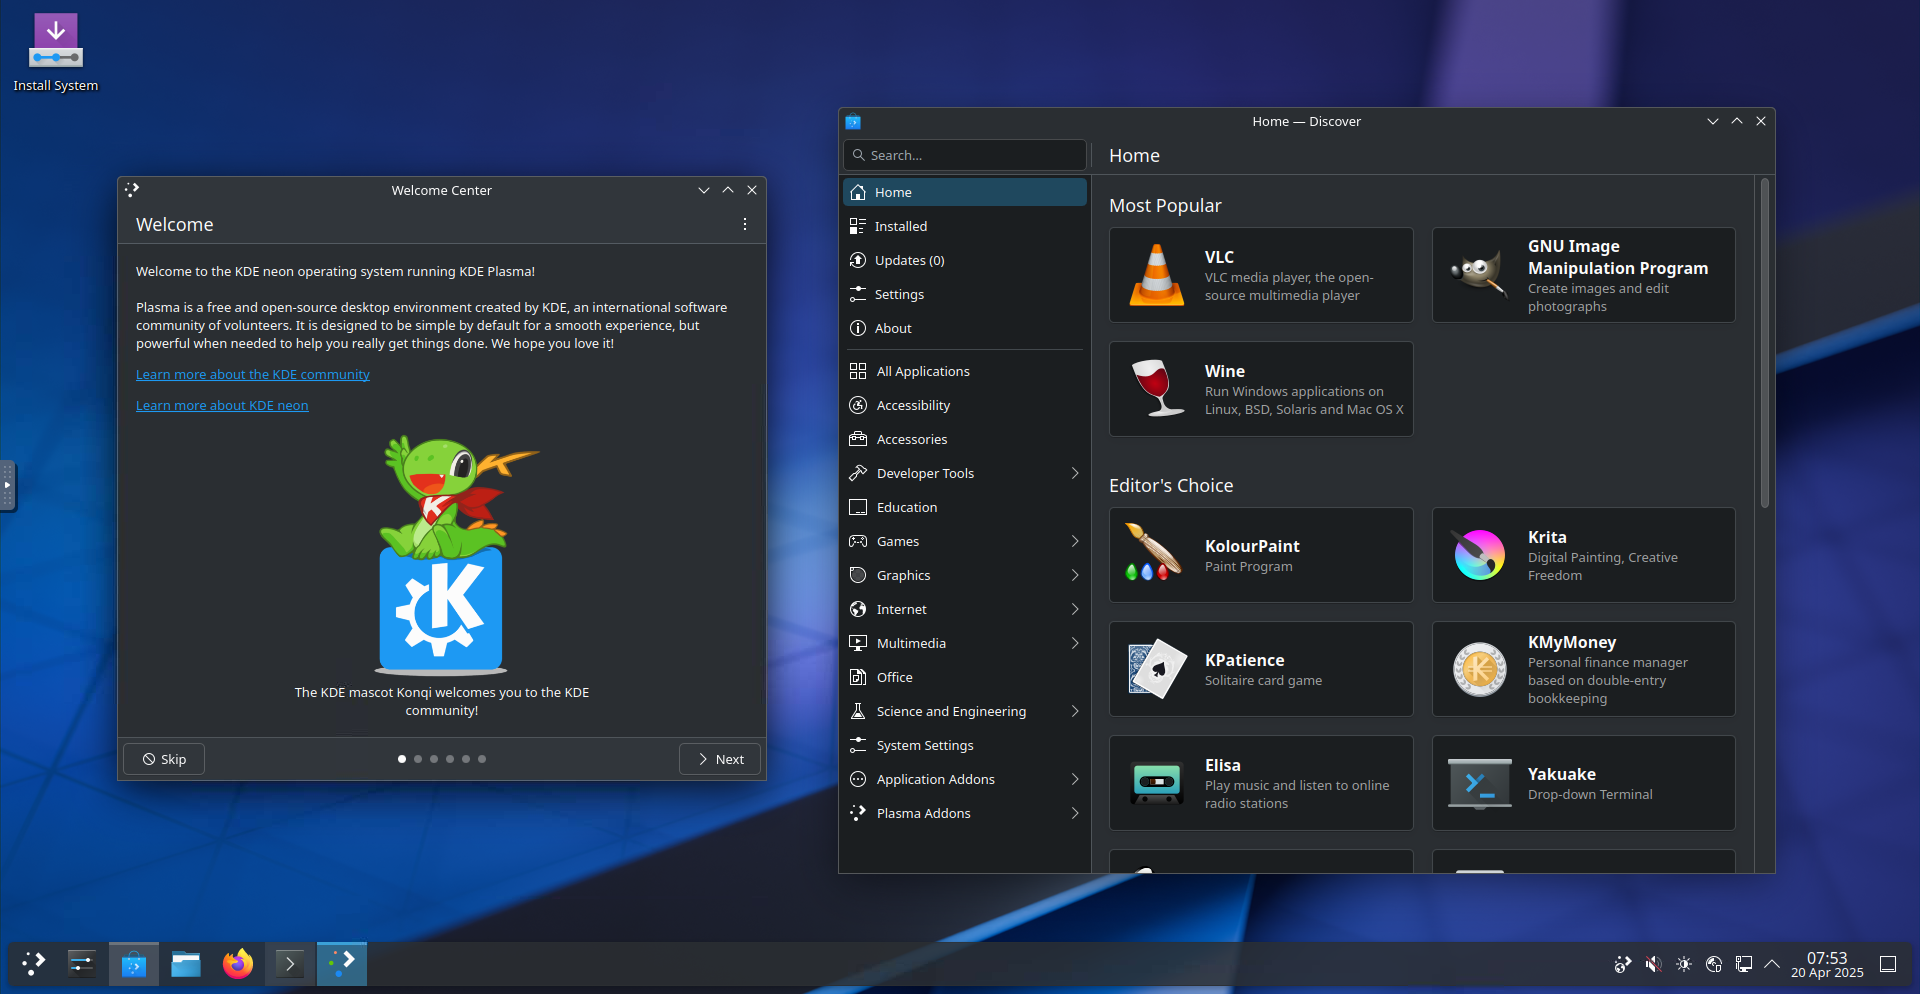Click 'Drop-down Terminal' description text

[1590, 794]
